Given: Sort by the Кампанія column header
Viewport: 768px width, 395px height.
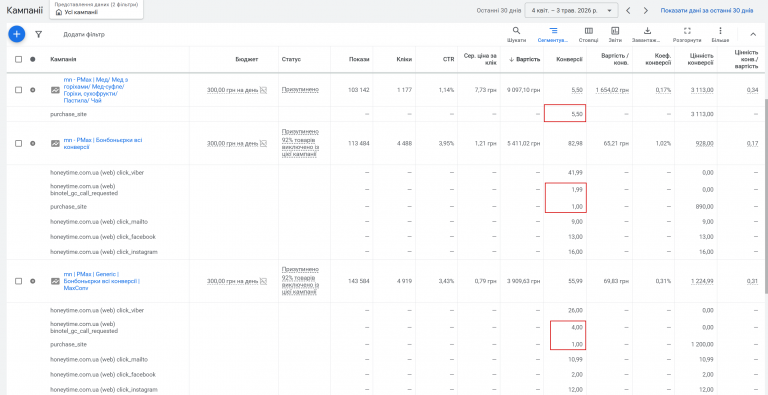Looking at the screenshot, I should (63, 59).
